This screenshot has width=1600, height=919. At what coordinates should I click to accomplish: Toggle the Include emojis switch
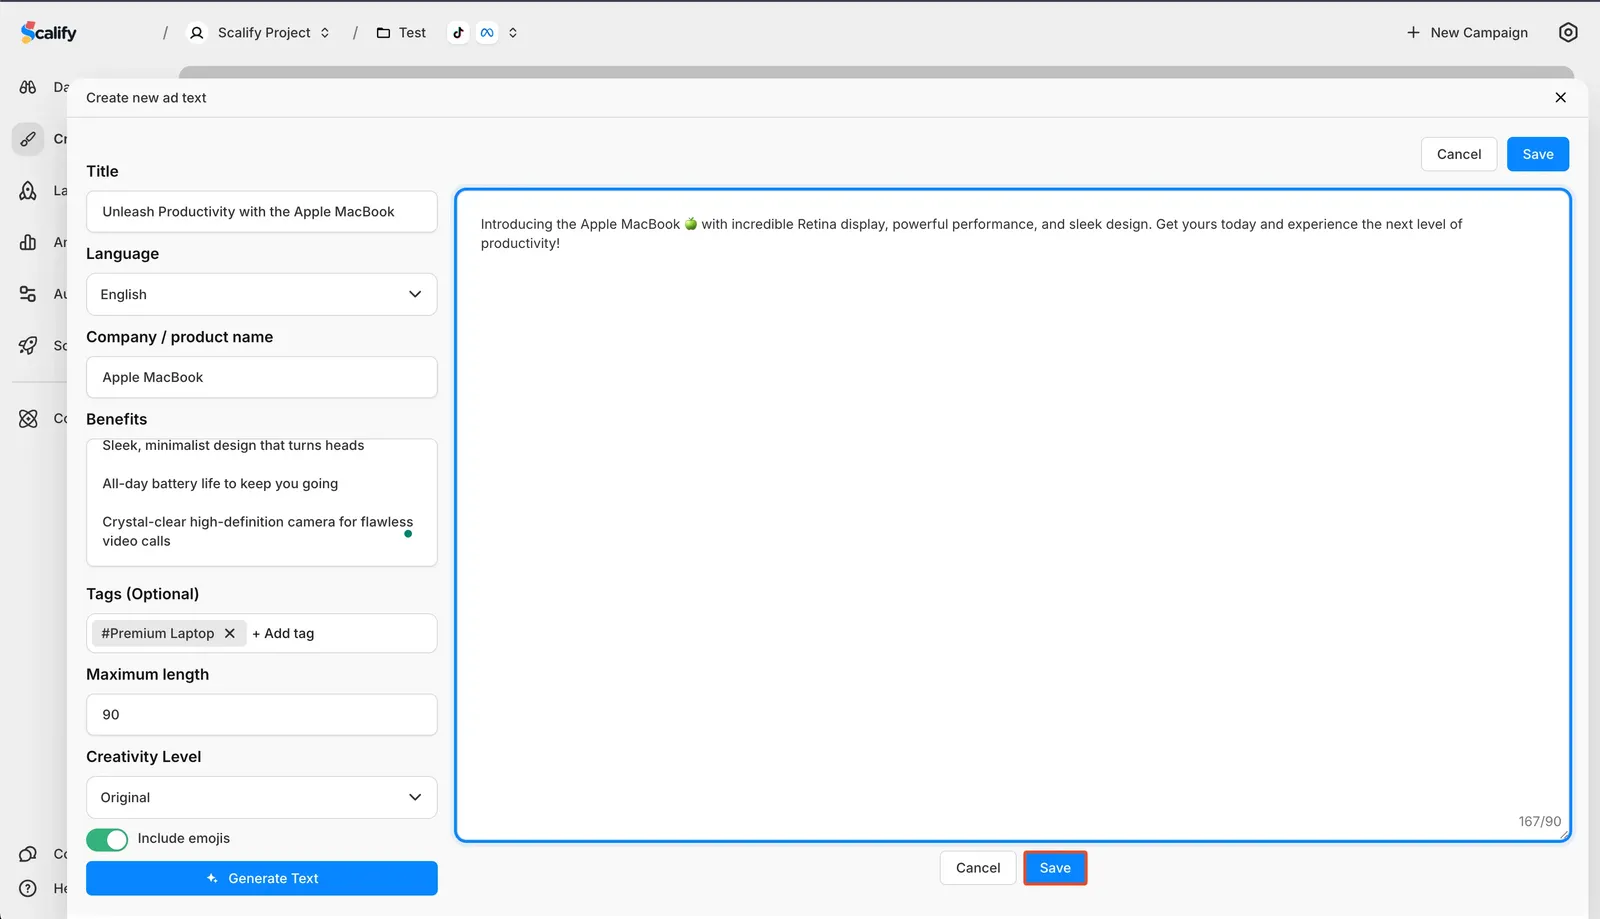107,839
